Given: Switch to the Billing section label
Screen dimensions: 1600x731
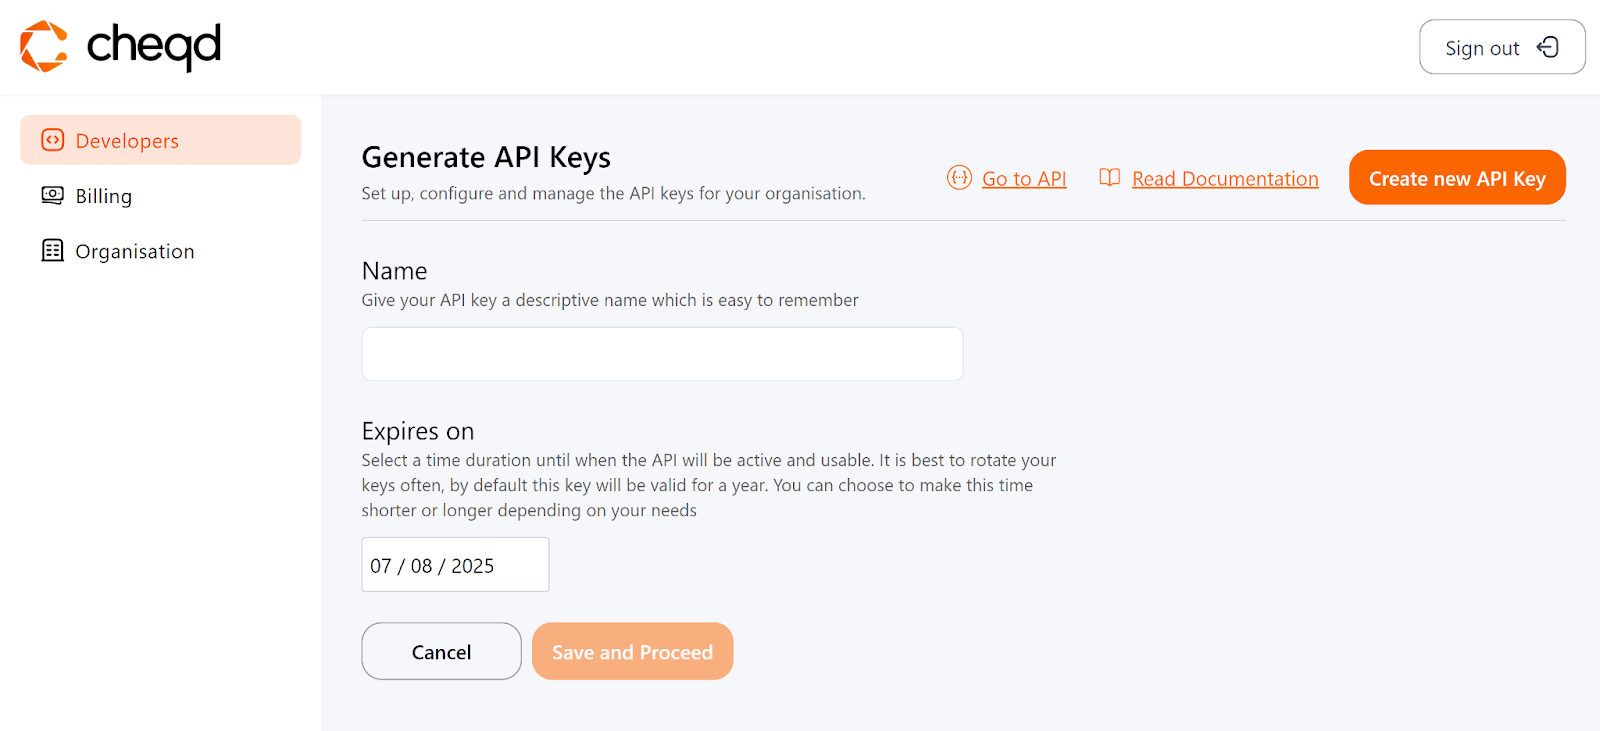Looking at the screenshot, I should 104,196.
